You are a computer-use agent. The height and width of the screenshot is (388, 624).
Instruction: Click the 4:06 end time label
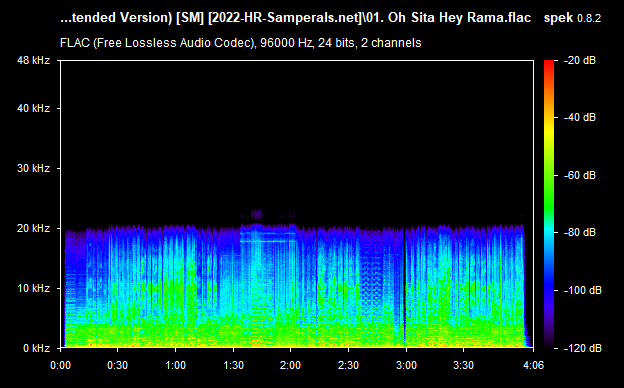pos(533,365)
